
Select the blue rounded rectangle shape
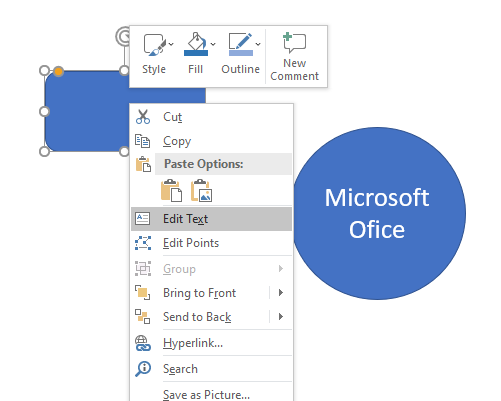[87, 111]
